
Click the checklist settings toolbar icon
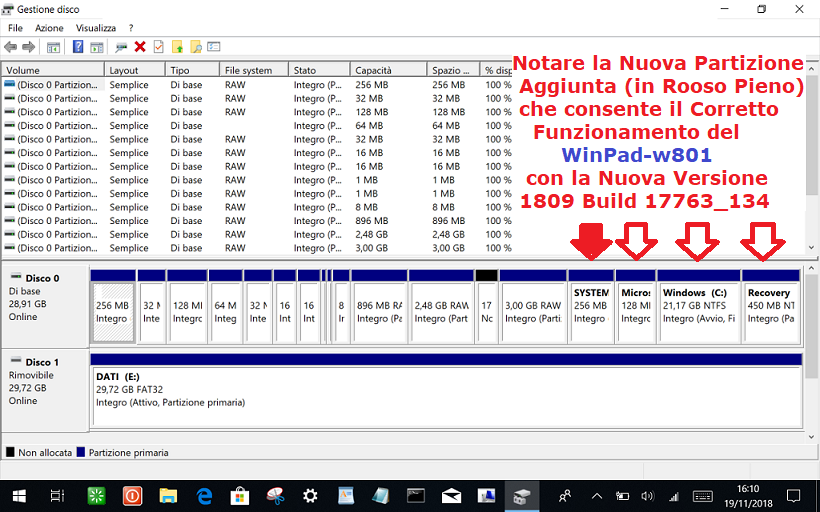[x=214, y=47]
